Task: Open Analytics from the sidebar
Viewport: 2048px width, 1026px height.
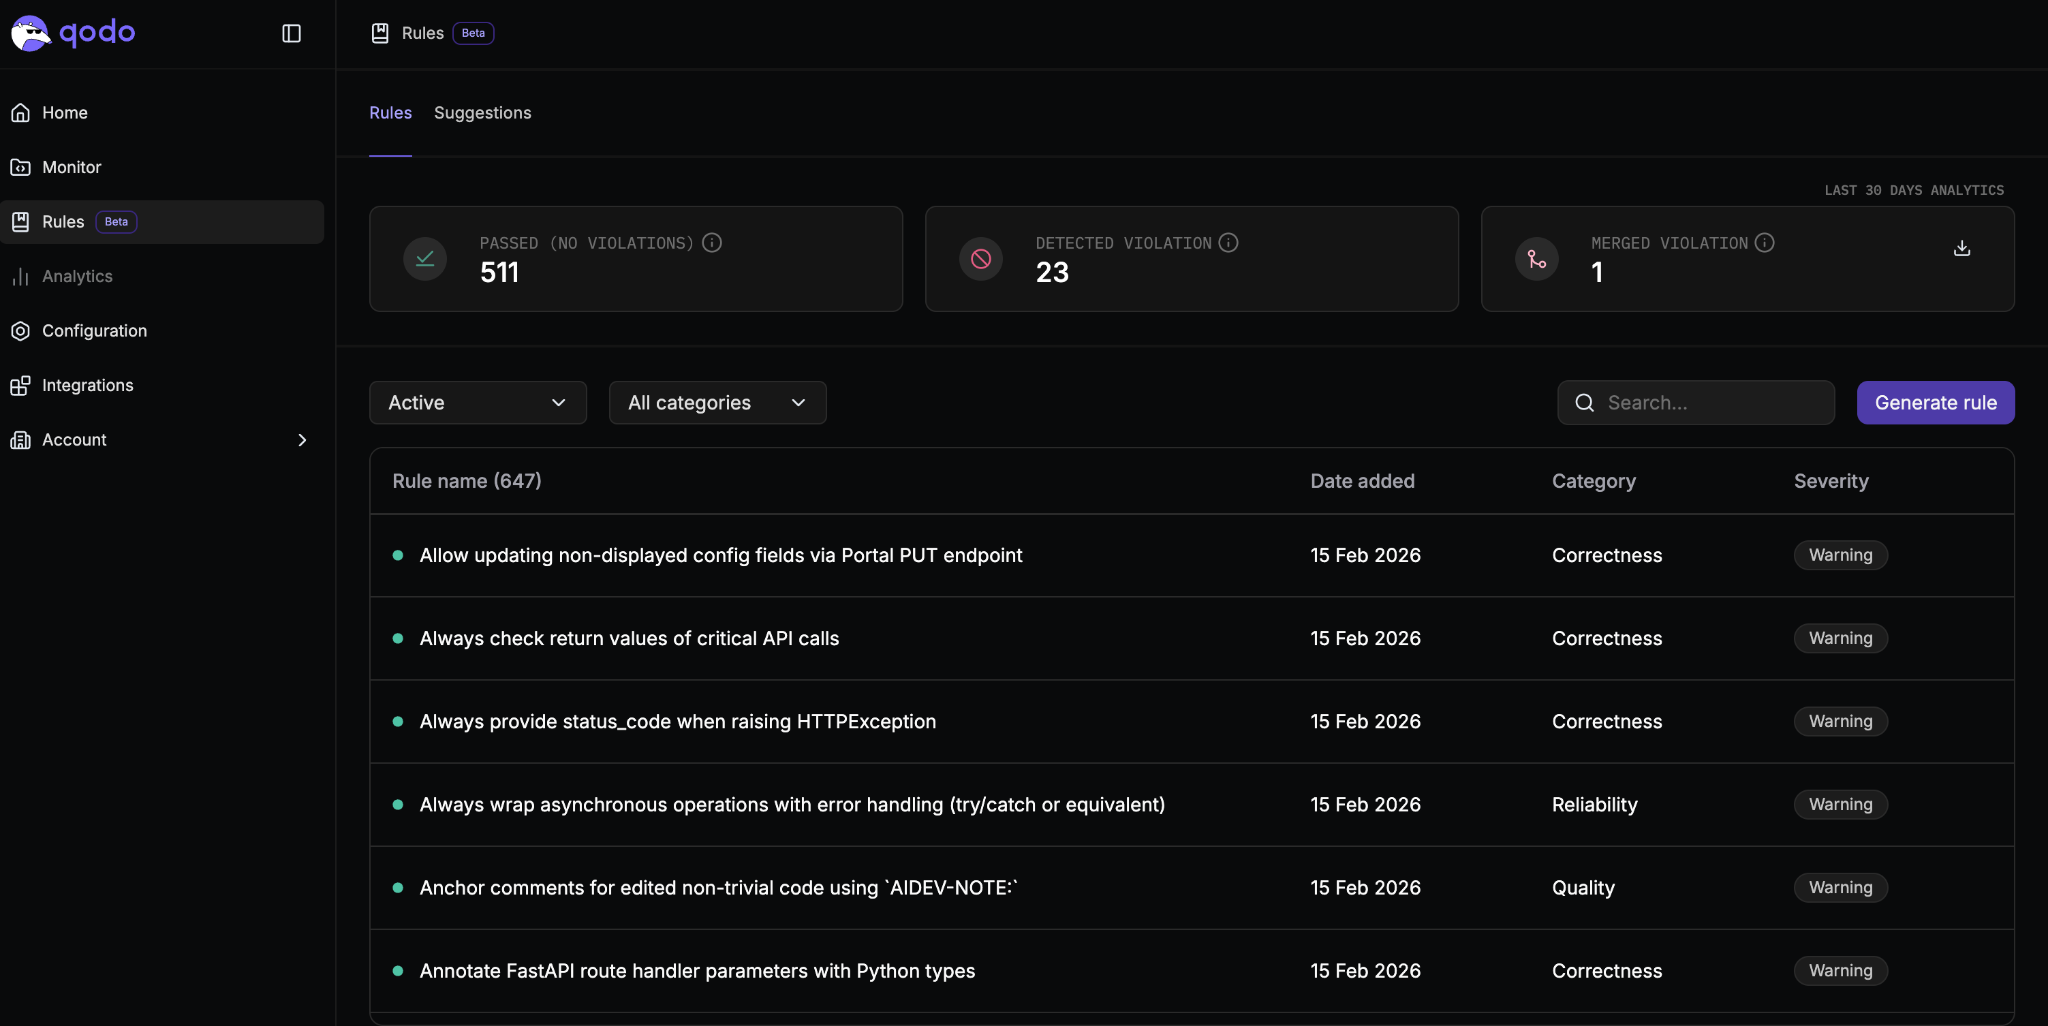Action: [77, 276]
